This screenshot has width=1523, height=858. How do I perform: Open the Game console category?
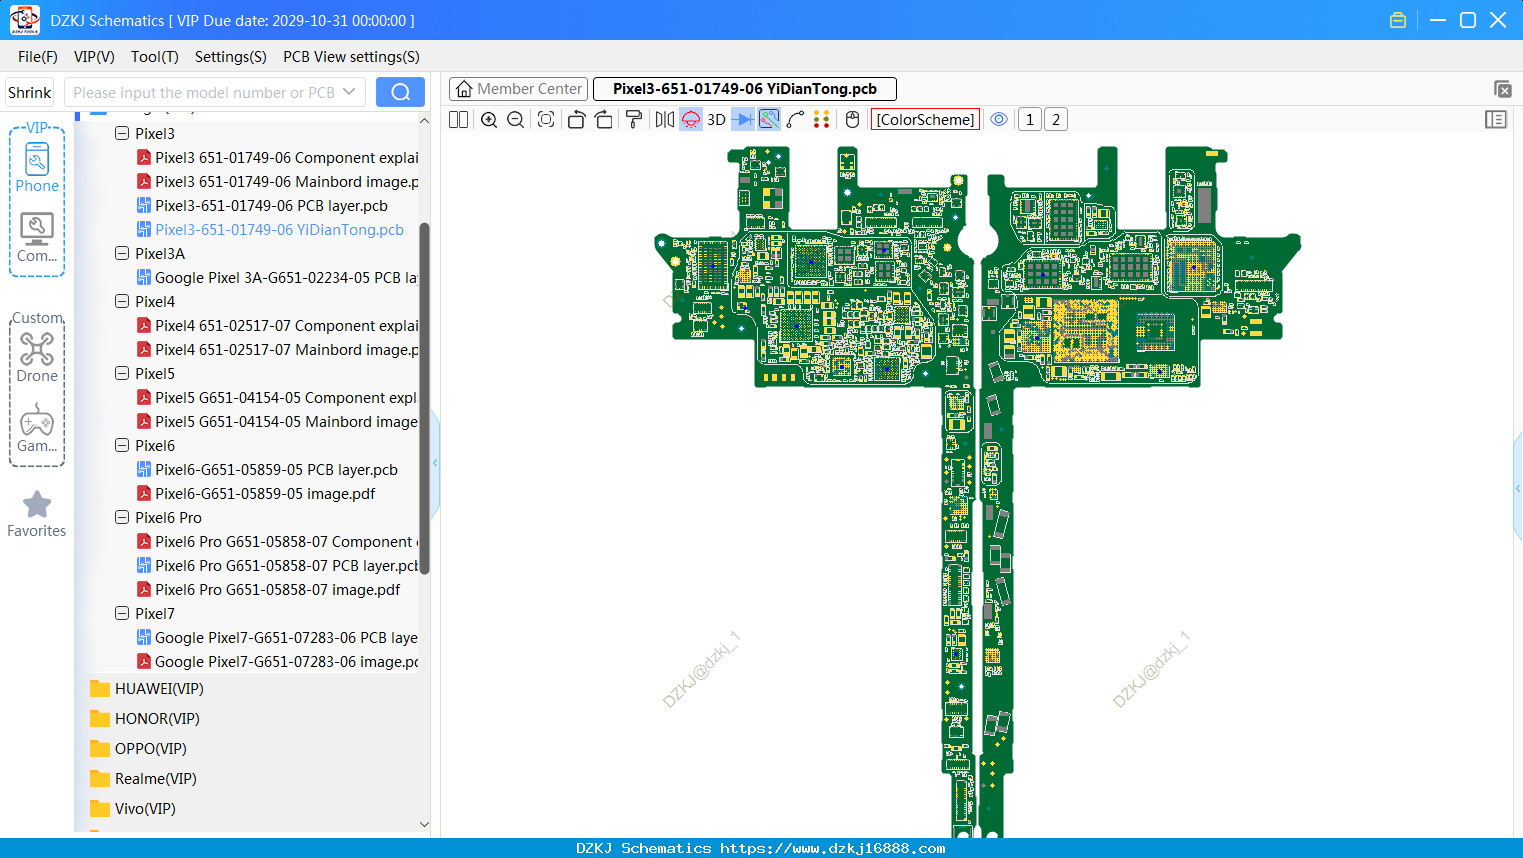point(37,428)
